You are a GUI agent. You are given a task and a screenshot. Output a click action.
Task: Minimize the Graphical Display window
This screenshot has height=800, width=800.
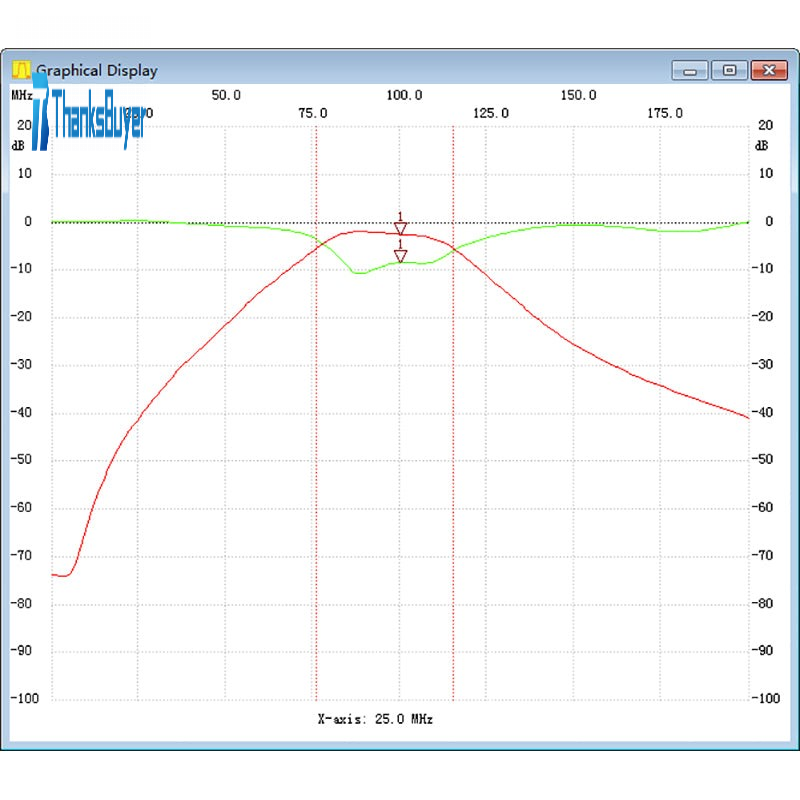coord(690,70)
